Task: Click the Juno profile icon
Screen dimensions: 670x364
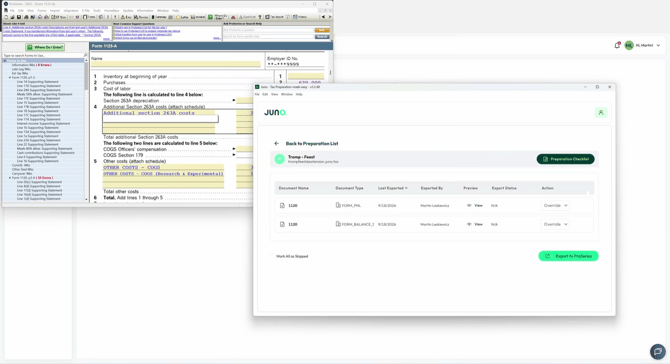Action: (x=601, y=112)
